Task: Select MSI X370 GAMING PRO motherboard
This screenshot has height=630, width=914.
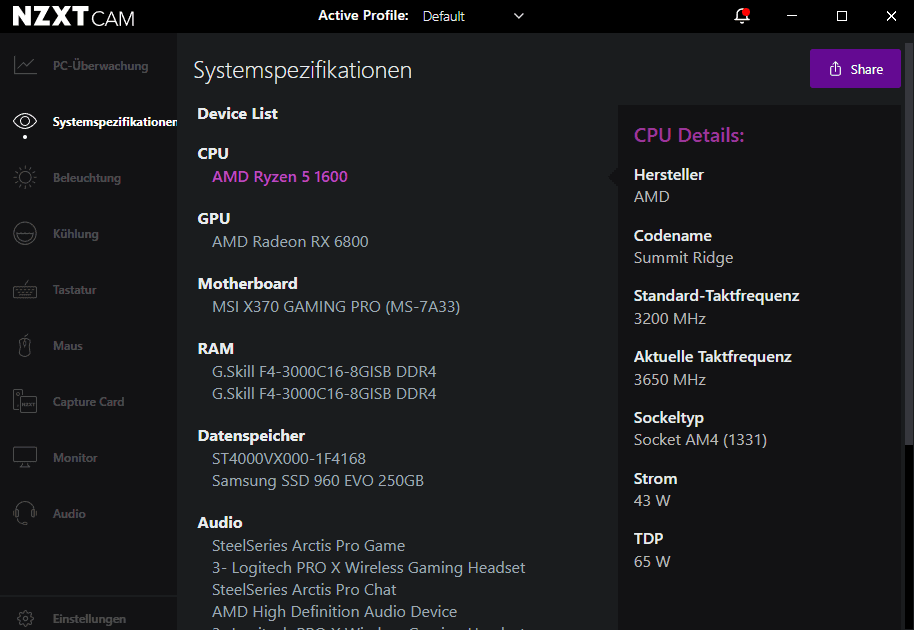Action: coord(336,307)
